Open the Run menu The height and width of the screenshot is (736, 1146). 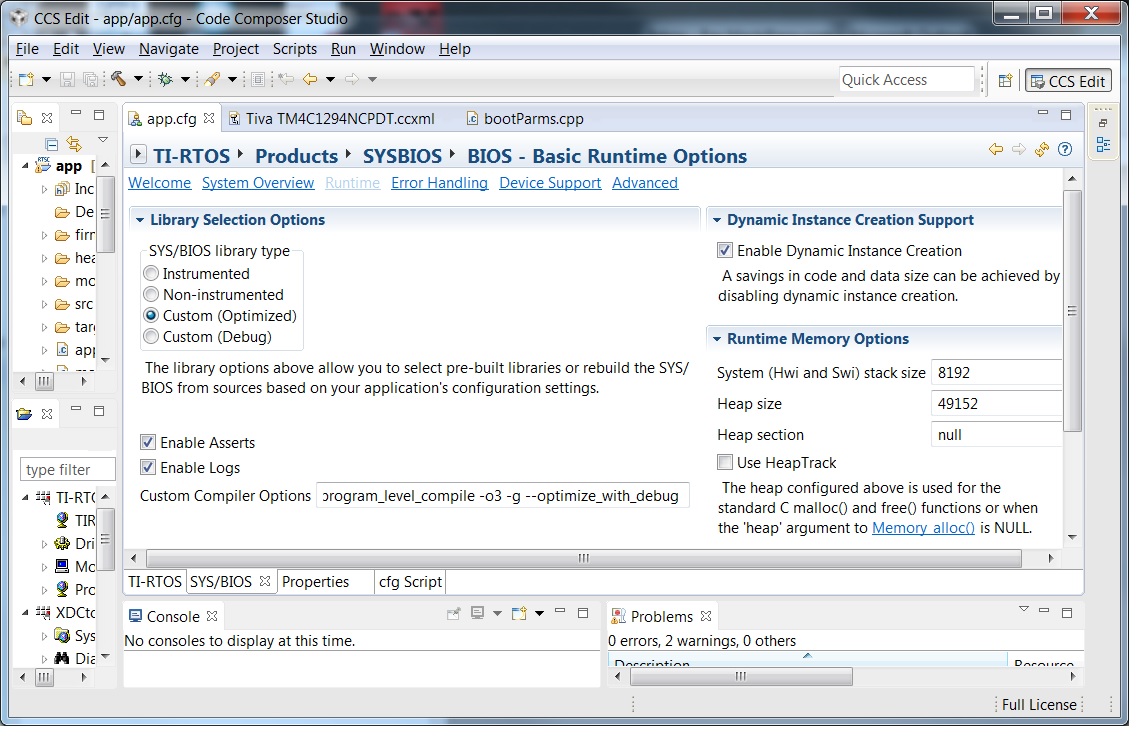(x=343, y=49)
